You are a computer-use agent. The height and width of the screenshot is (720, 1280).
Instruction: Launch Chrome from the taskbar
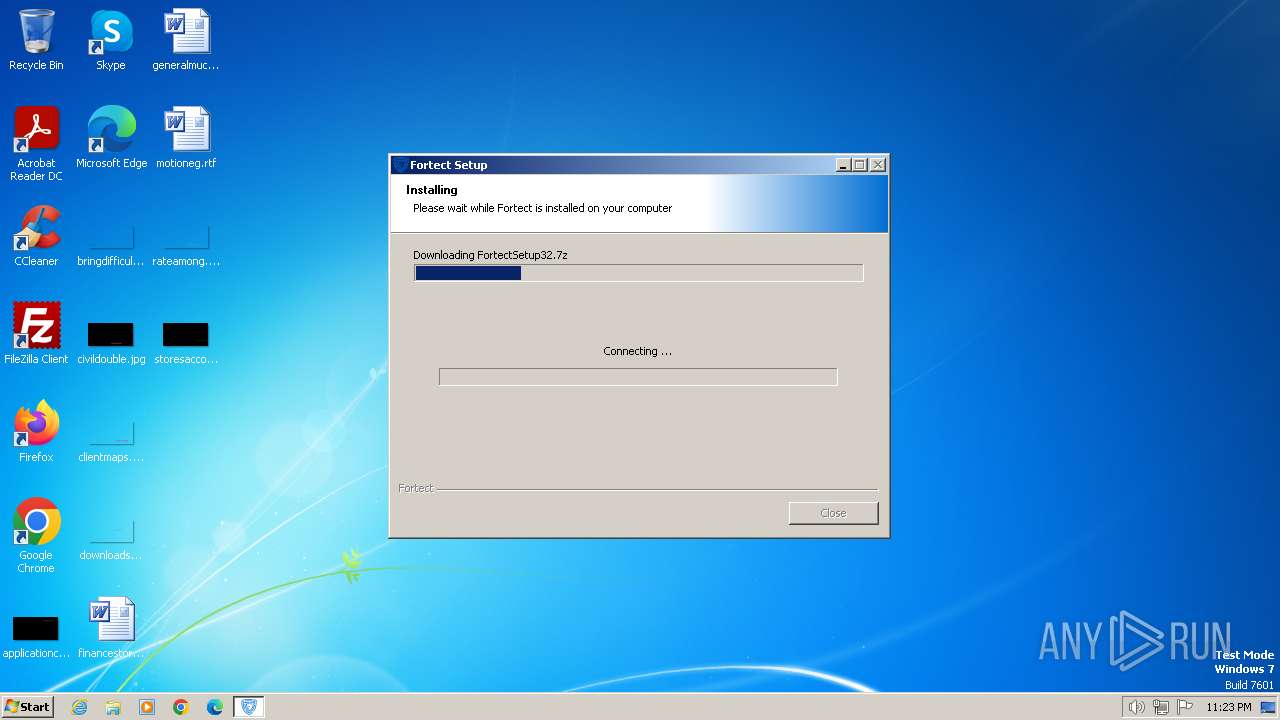tap(181, 707)
